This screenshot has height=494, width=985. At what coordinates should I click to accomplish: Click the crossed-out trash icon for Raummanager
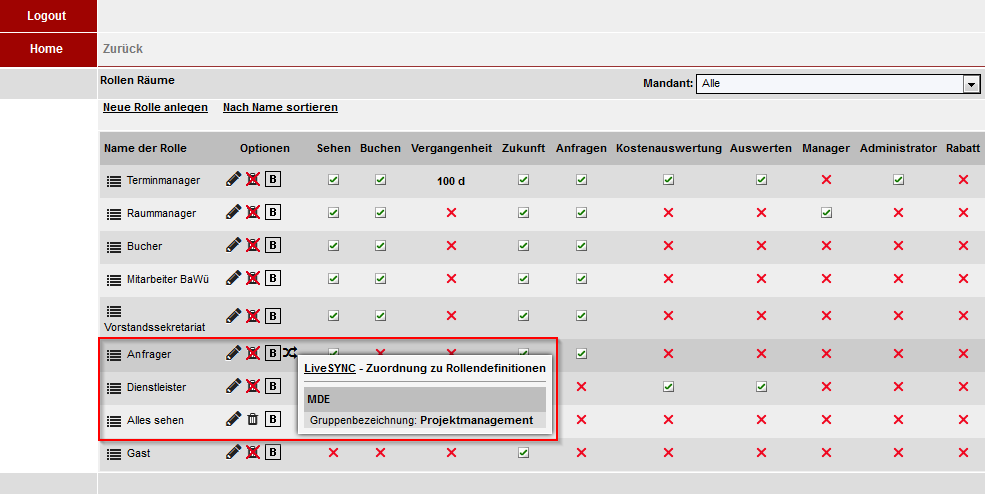[253, 212]
